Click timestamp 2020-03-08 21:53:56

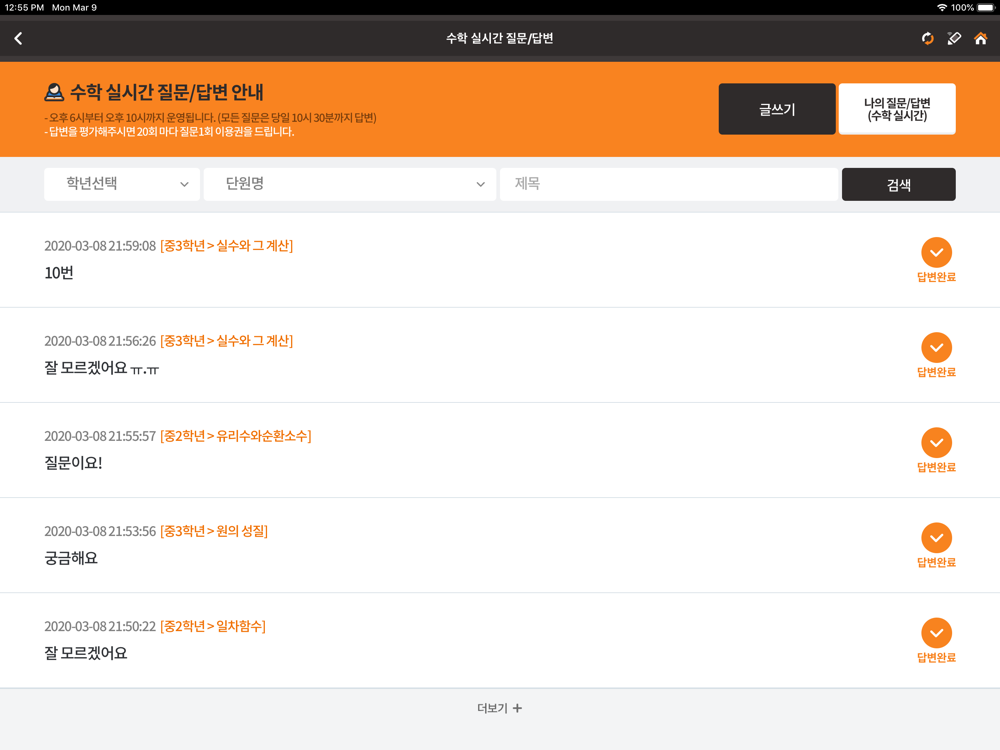pos(100,531)
